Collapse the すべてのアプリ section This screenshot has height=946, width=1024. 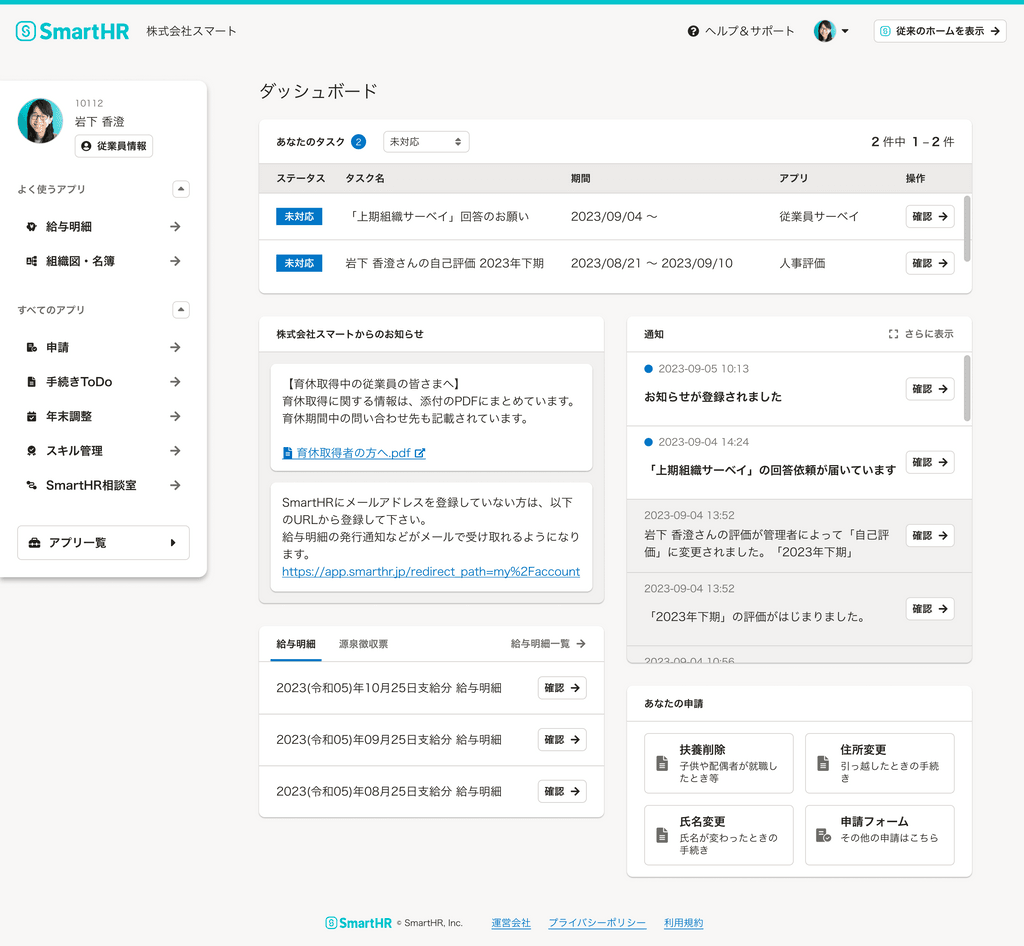tap(181, 309)
